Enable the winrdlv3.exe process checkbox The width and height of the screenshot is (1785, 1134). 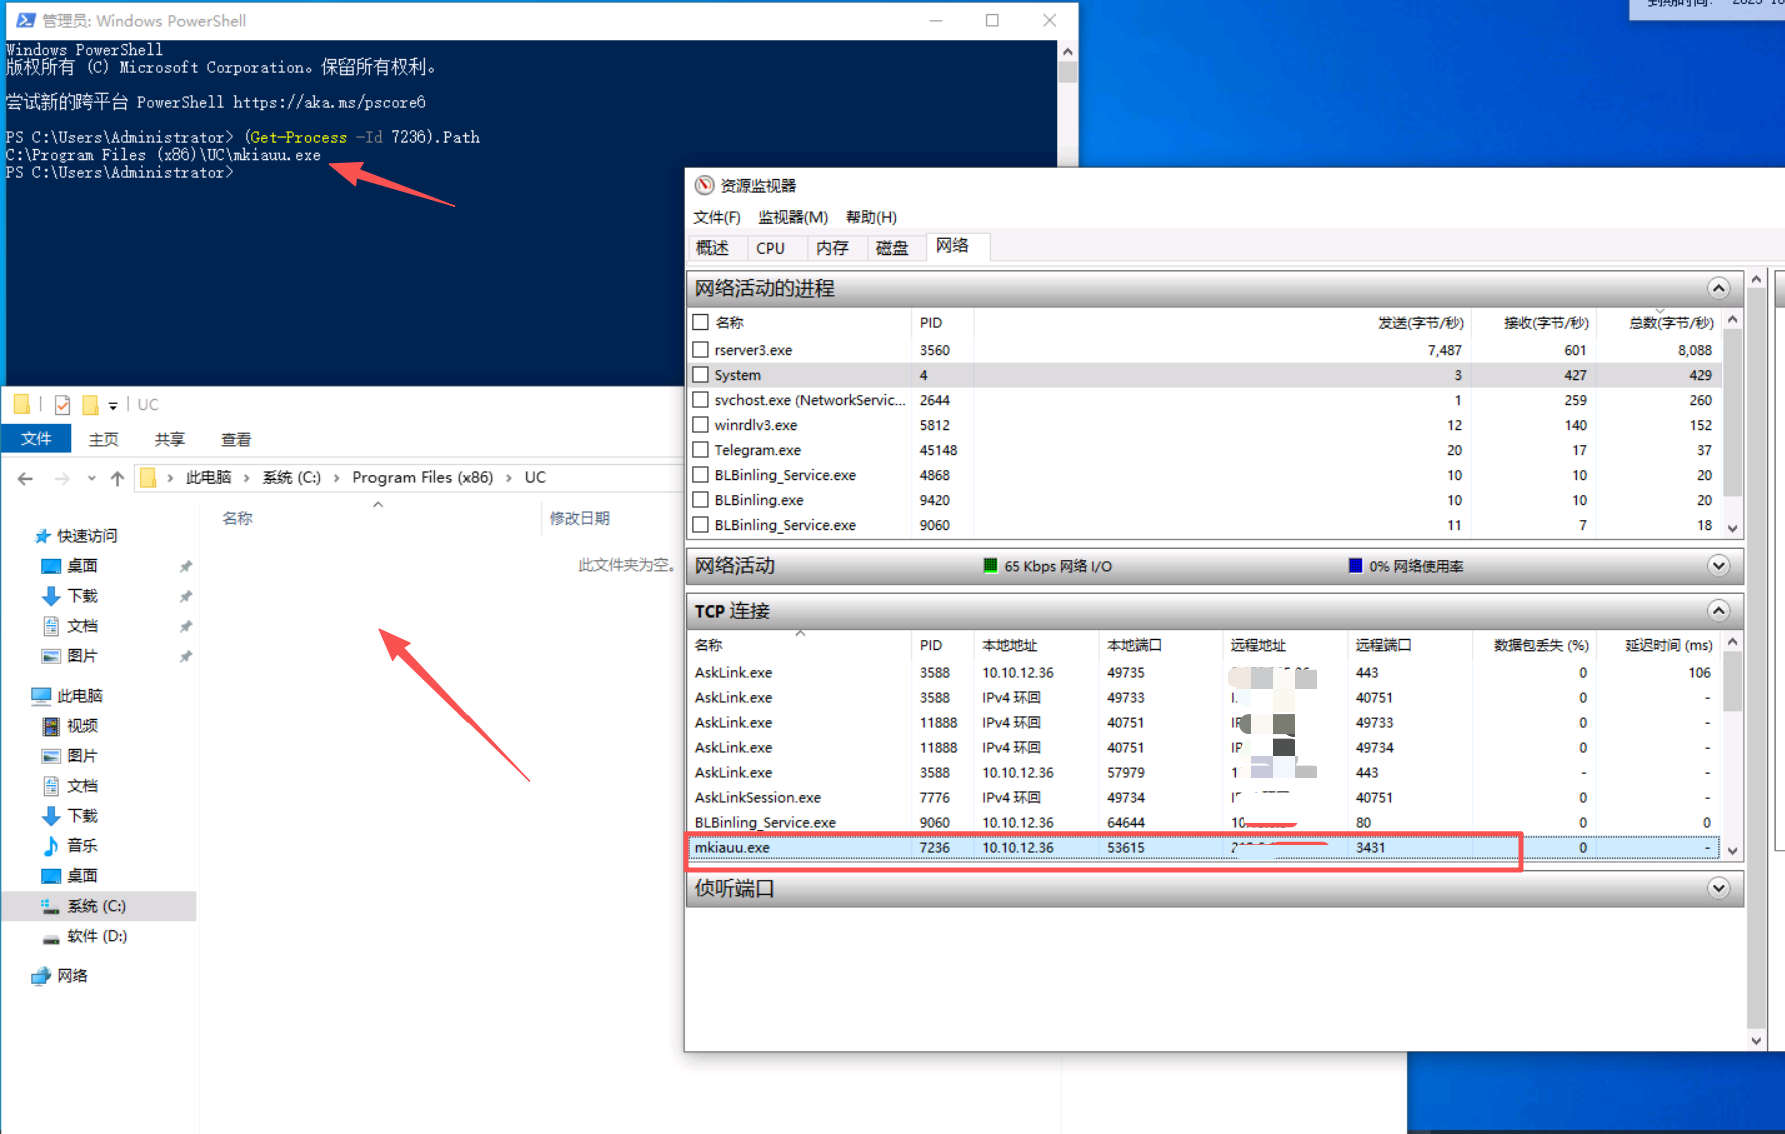(x=701, y=425)
